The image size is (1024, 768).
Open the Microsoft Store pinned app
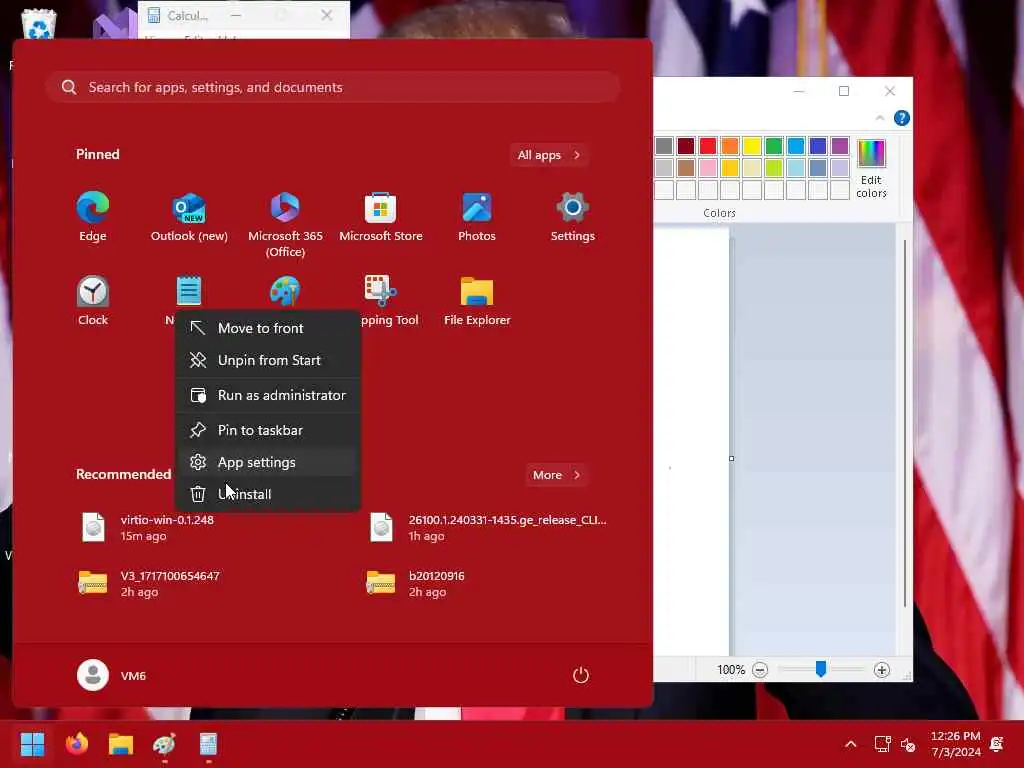click(x=381, y=217)
